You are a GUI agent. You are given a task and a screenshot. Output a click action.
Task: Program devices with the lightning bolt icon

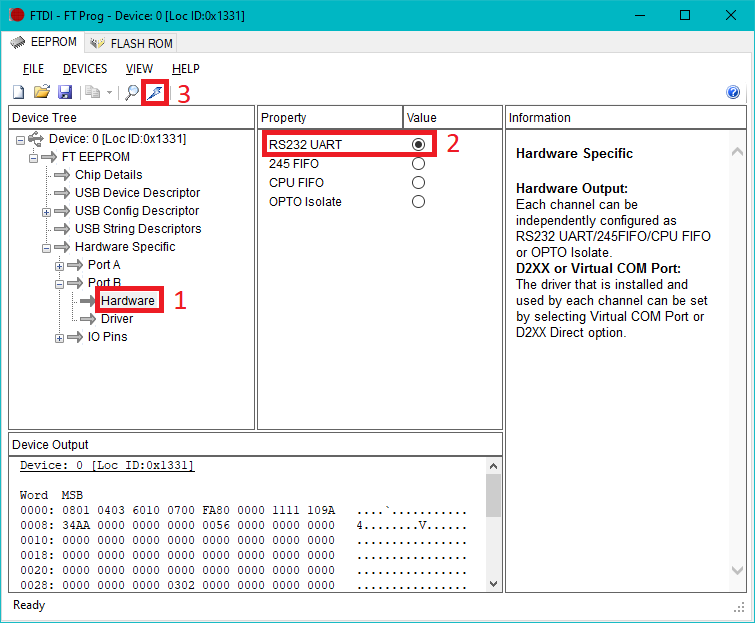[x=155, y=92]
